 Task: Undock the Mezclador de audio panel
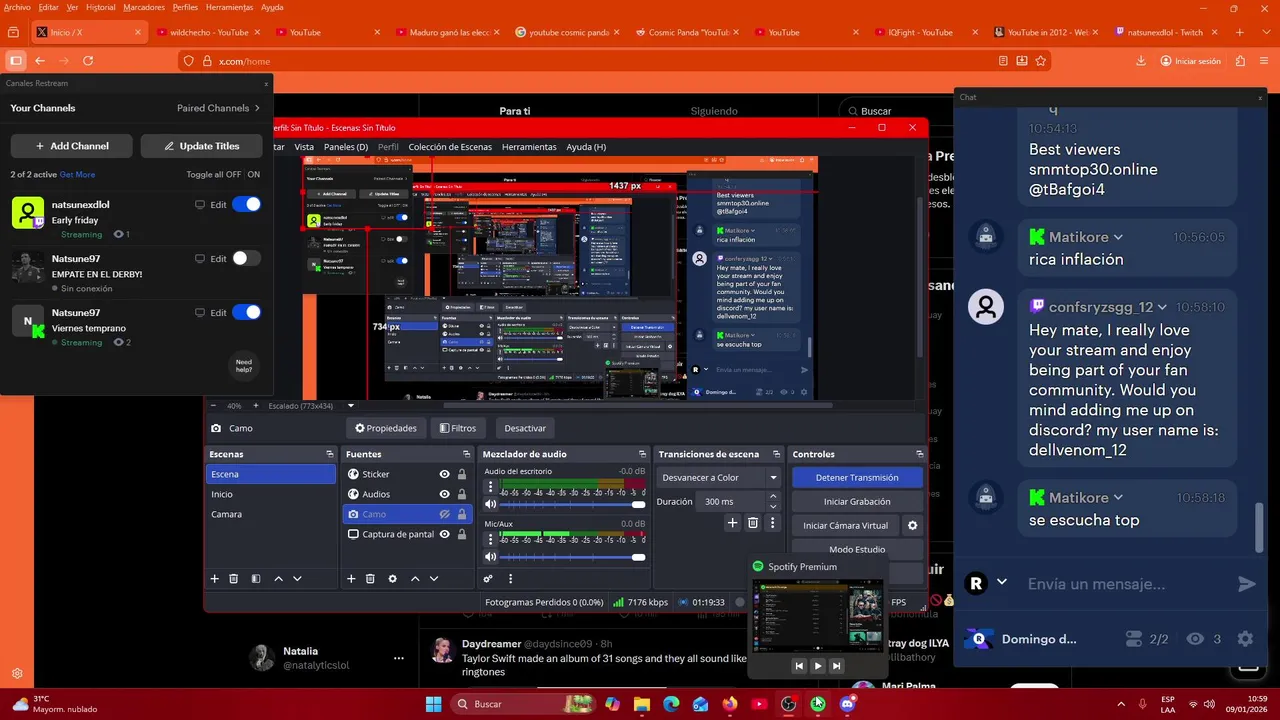click(x=641, y=454)
